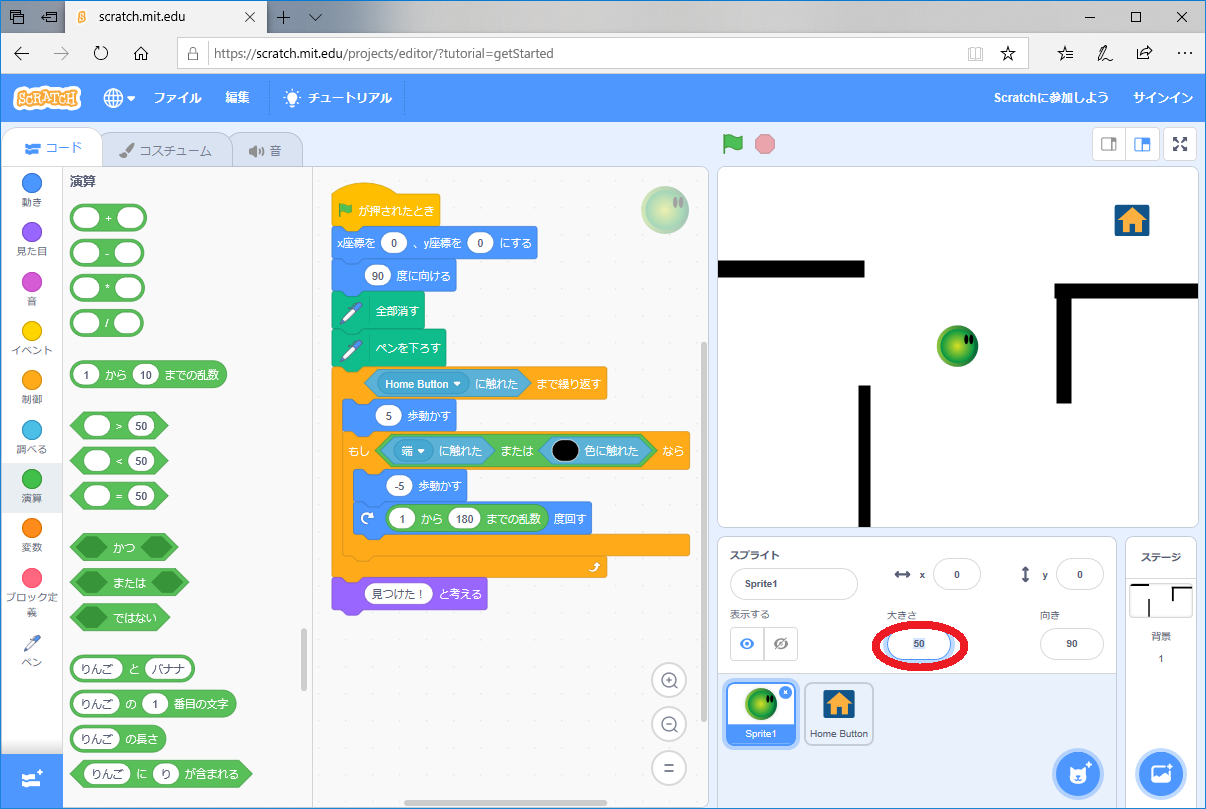Click the block palette vertical scrollbar
Image resolution: width=1206 pixels, height=809 pixels.
(x=304, y=660)
